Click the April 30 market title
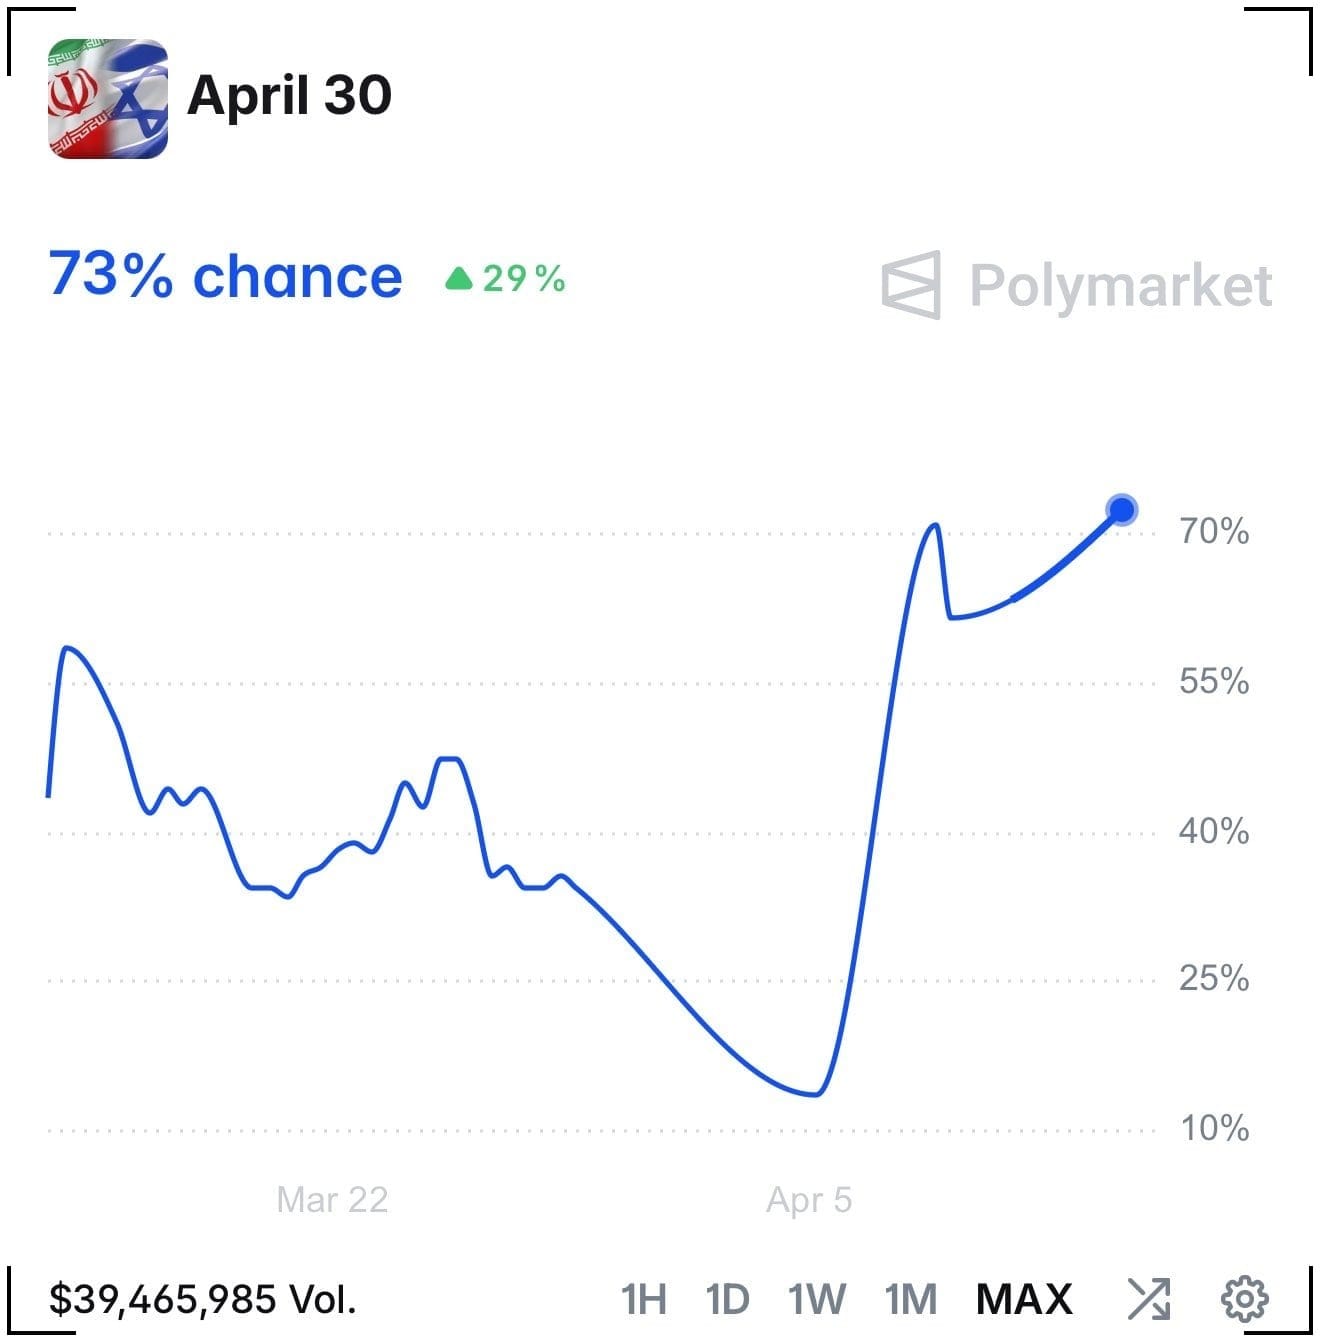 pyautogui.click(x=290, y=97)
